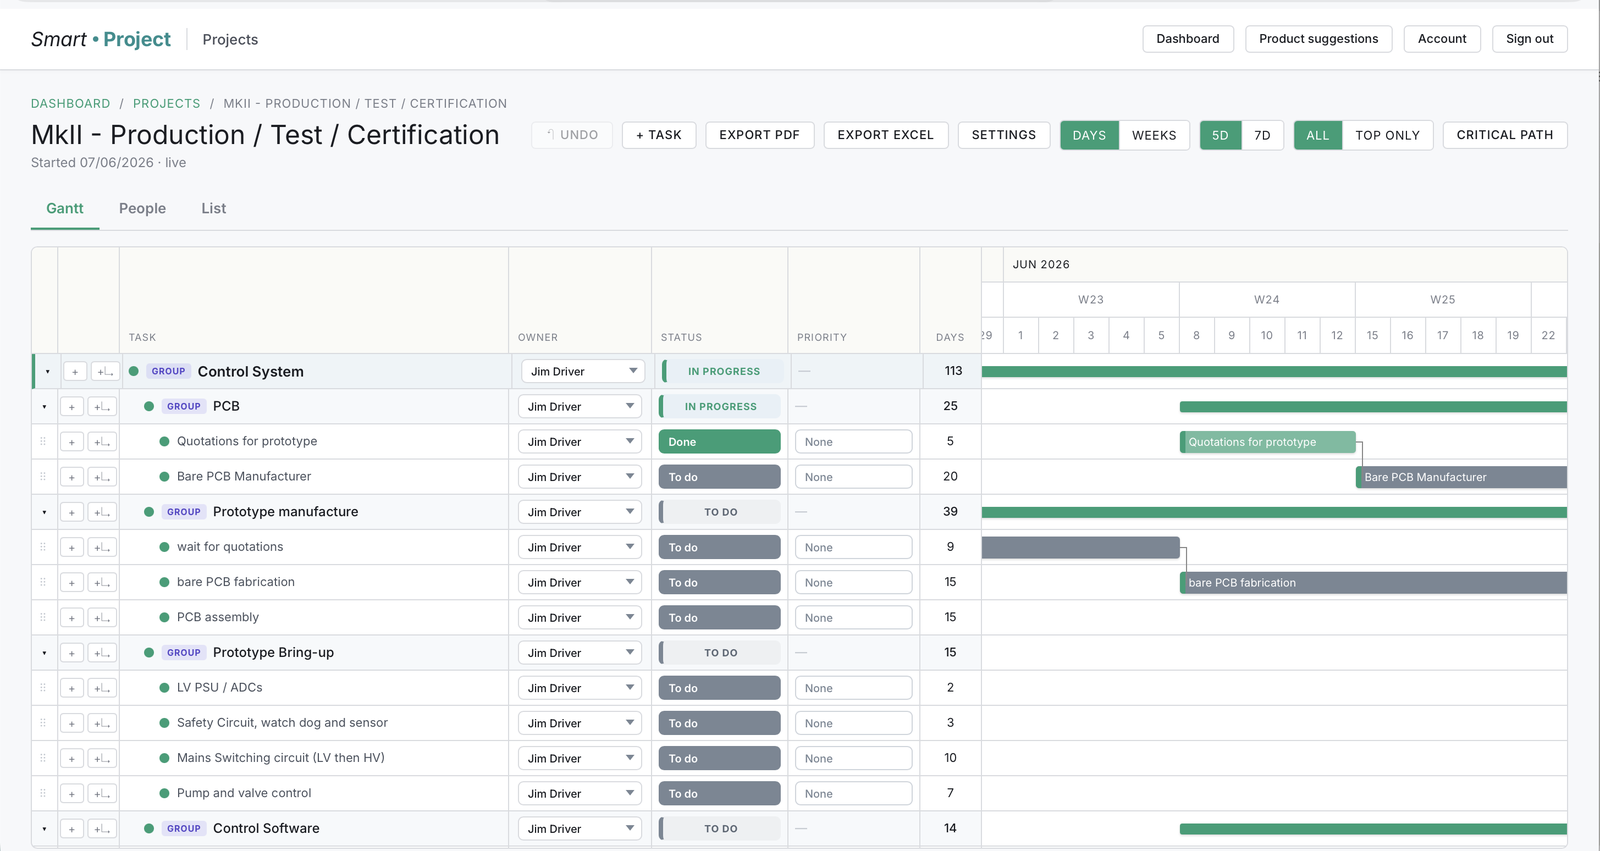Click plus icon beside Mains Switching circuit
This screenshot has height=851, width=1600.
click(72, 759)
